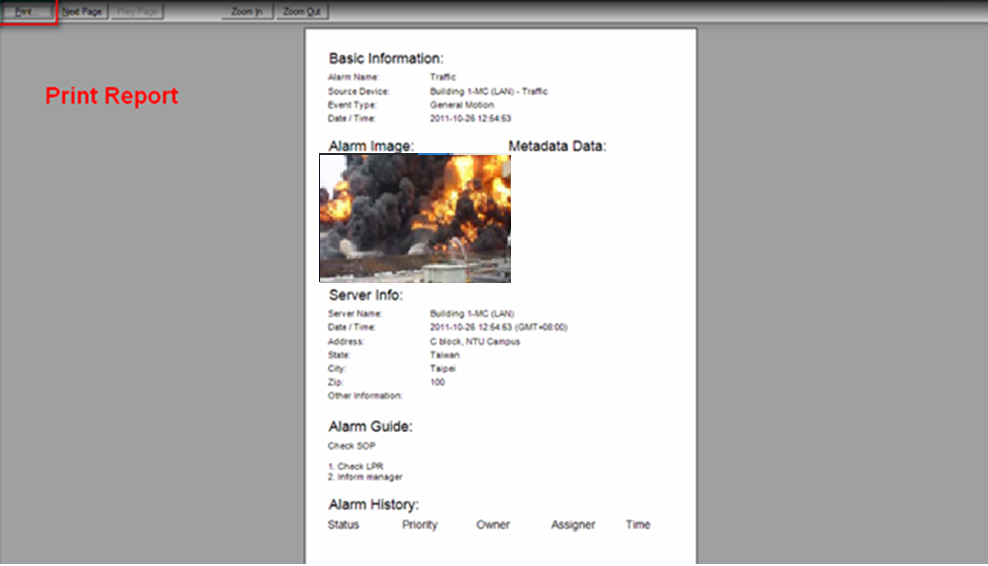
Task: Click the Print button
Action: point(26,11)
